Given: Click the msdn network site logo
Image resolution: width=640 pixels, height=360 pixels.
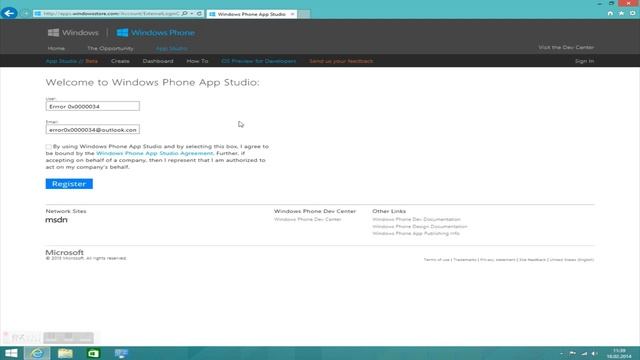Looking at the screenshot, I should pos(56,220).
